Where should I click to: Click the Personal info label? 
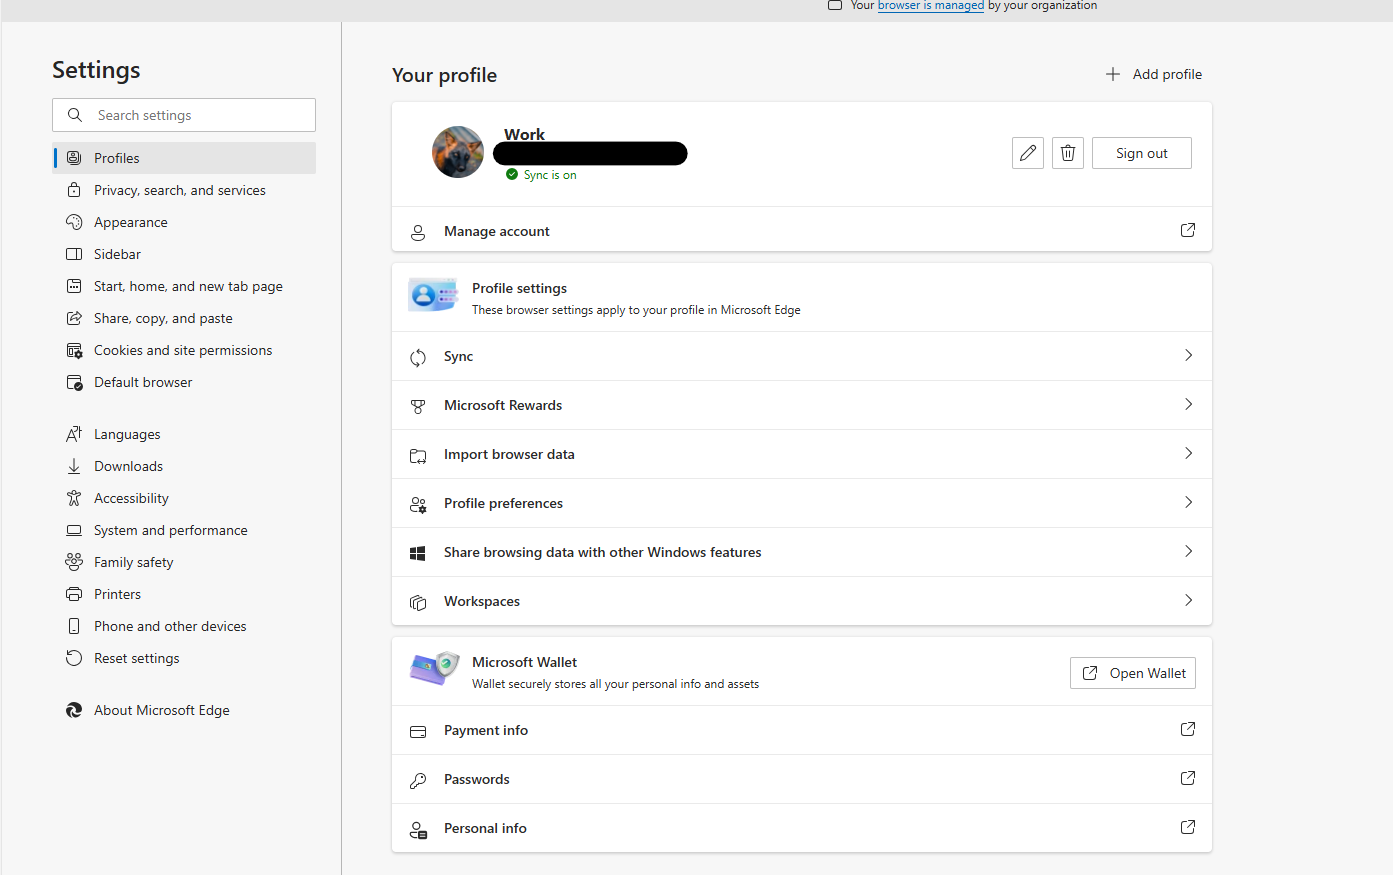pyautogui.click(x=485, y=828)
